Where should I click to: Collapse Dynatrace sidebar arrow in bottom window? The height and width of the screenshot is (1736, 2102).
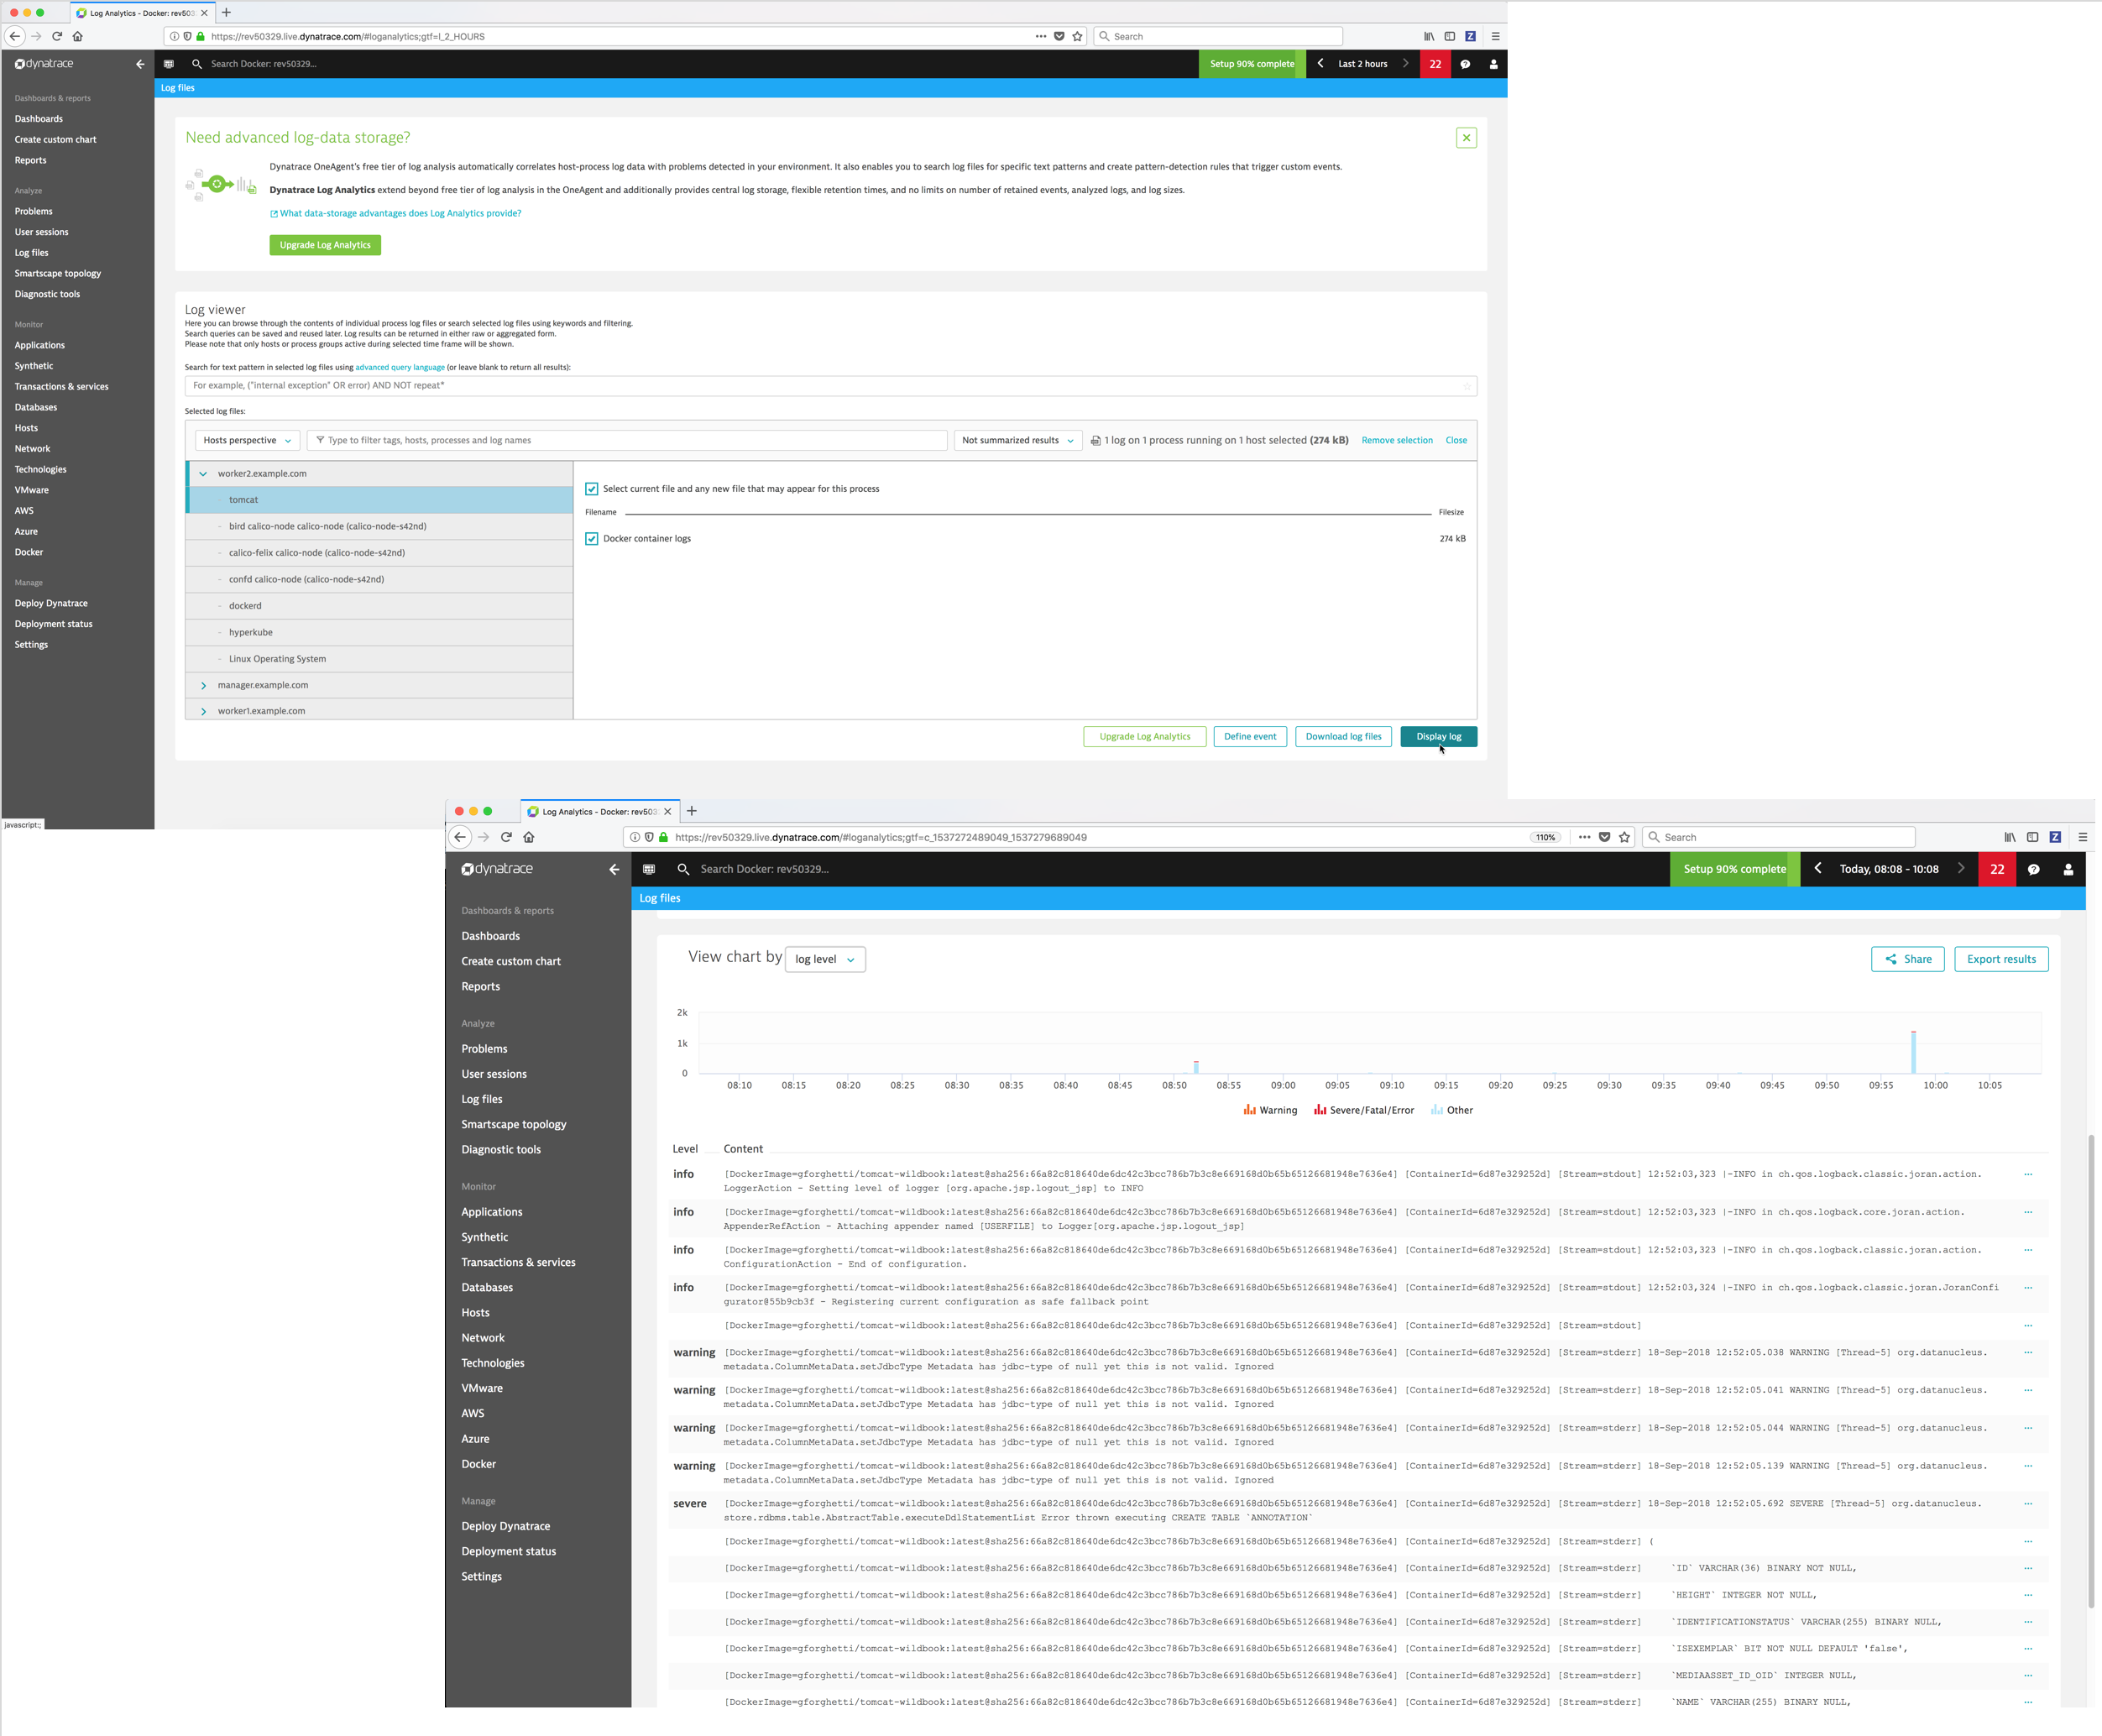click(x=614, y=869)
